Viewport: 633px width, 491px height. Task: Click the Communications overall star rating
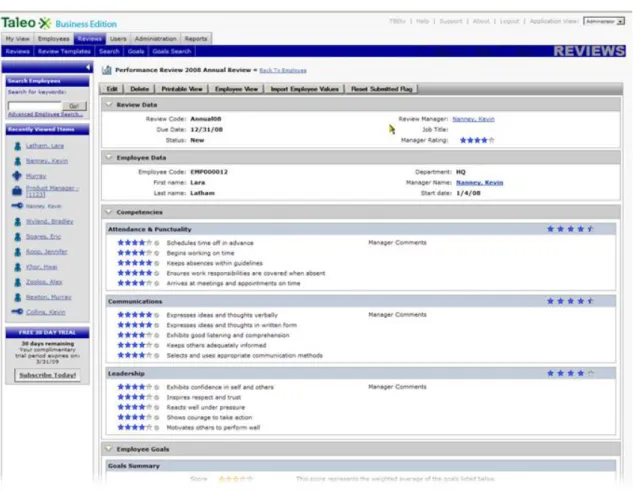pos(570,301)
